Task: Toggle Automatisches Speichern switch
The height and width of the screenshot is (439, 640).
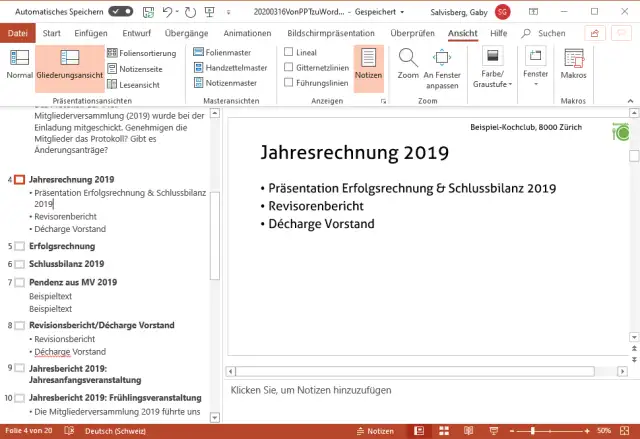Action: tap(121, 12)
